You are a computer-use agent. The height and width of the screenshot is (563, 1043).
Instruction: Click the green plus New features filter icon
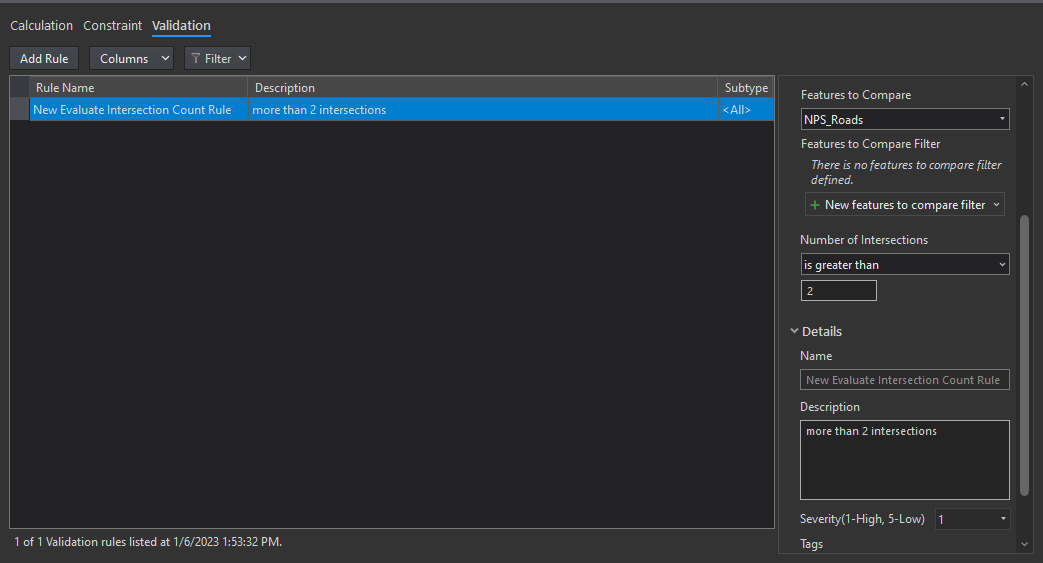point(815,205)
